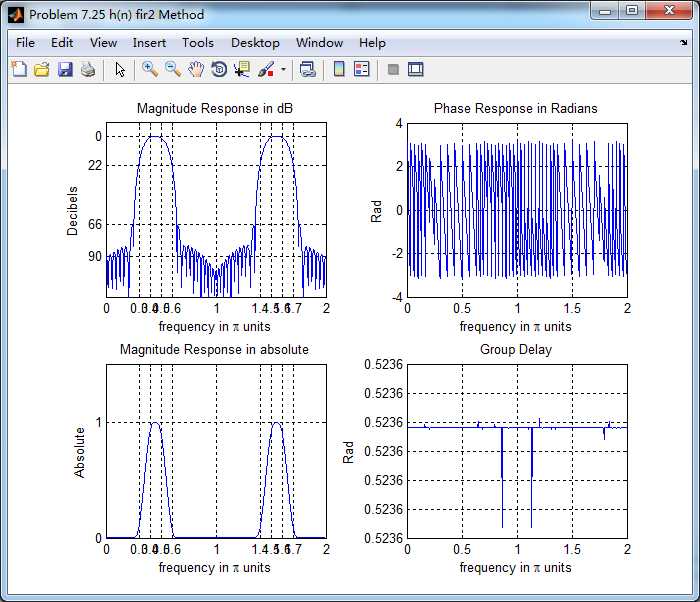This screenshot has height=602, width=700.
Task: Click the Link Plot toolbar icon
Action: pyautogui.click(x=308, y=69)
